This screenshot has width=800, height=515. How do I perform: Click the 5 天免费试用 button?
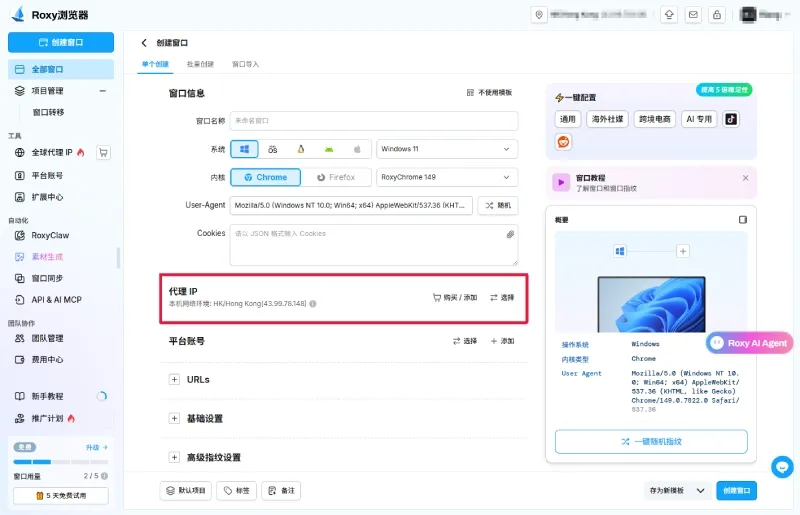point(61,496)
